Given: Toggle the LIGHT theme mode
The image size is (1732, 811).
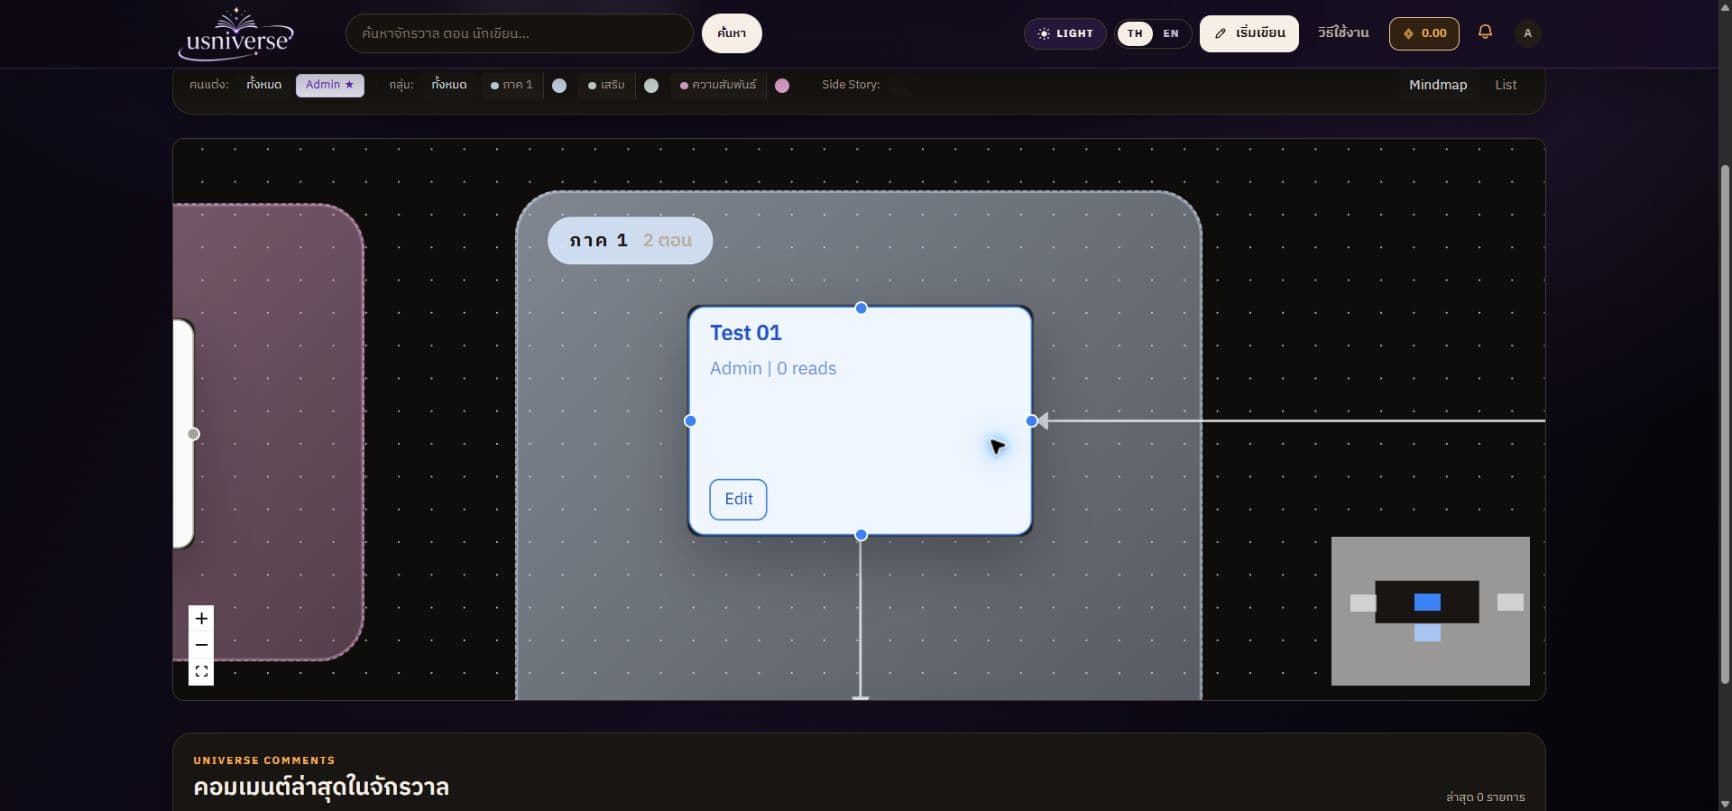Looking at the screenshot, I should pyautogui.click(x=1065, y=33).
